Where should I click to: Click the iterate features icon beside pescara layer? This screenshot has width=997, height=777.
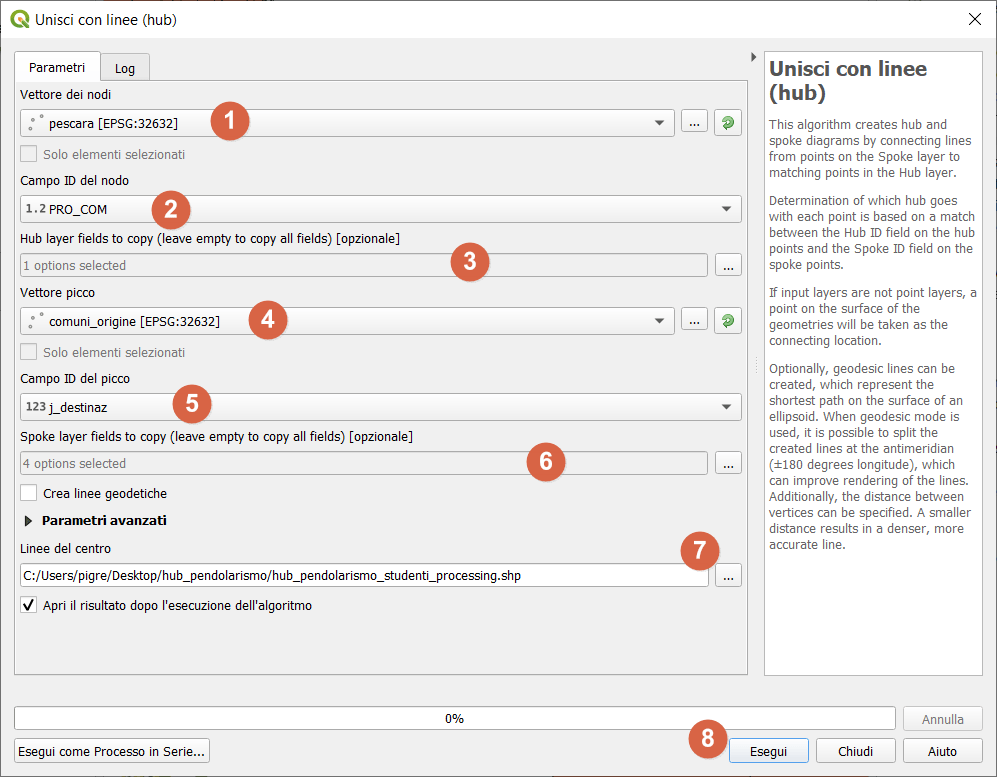(x=727, y=123)
